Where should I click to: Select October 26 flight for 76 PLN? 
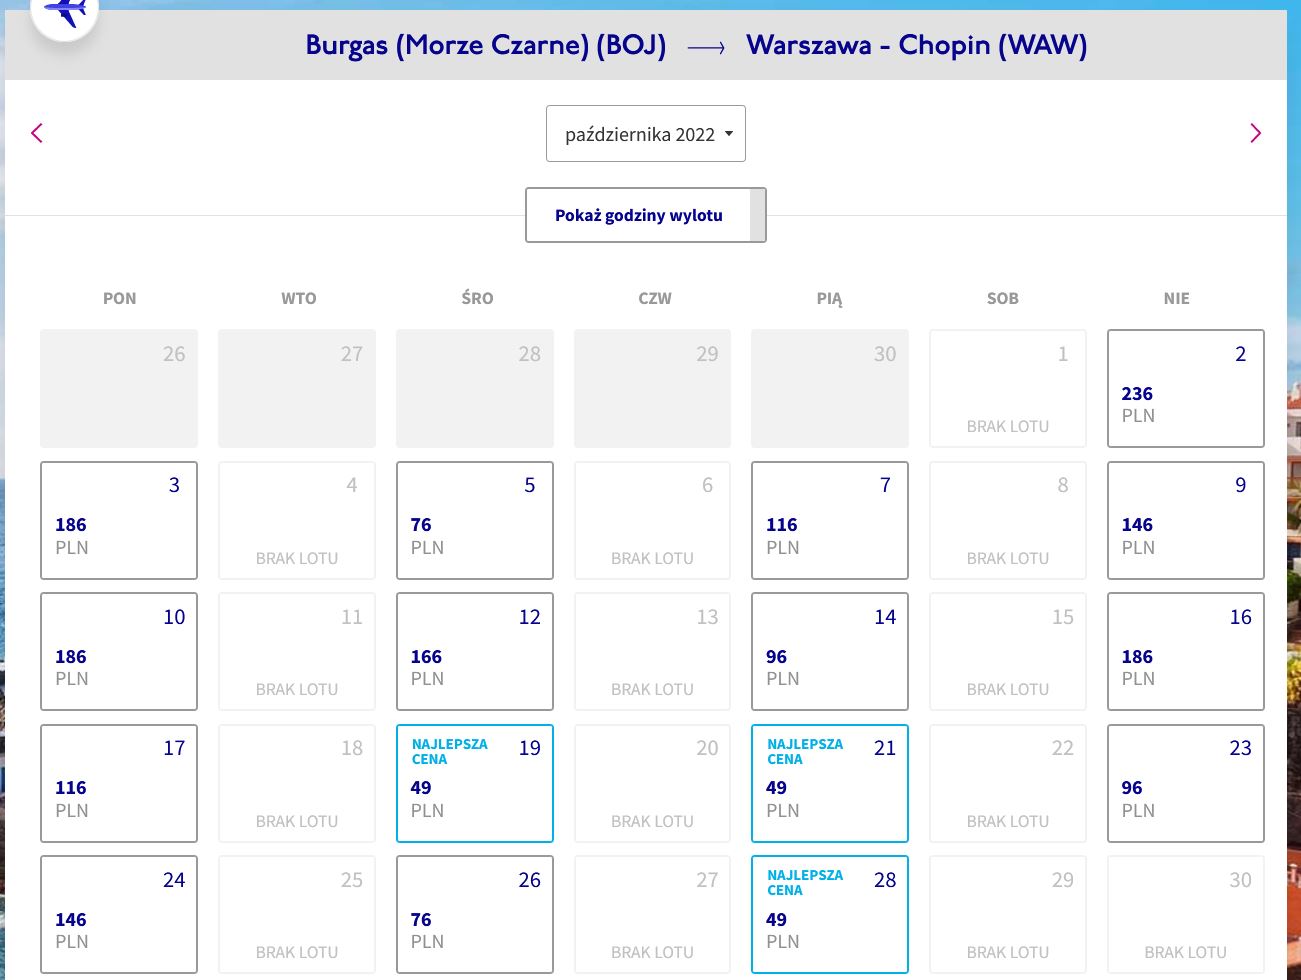click(475, 914)
